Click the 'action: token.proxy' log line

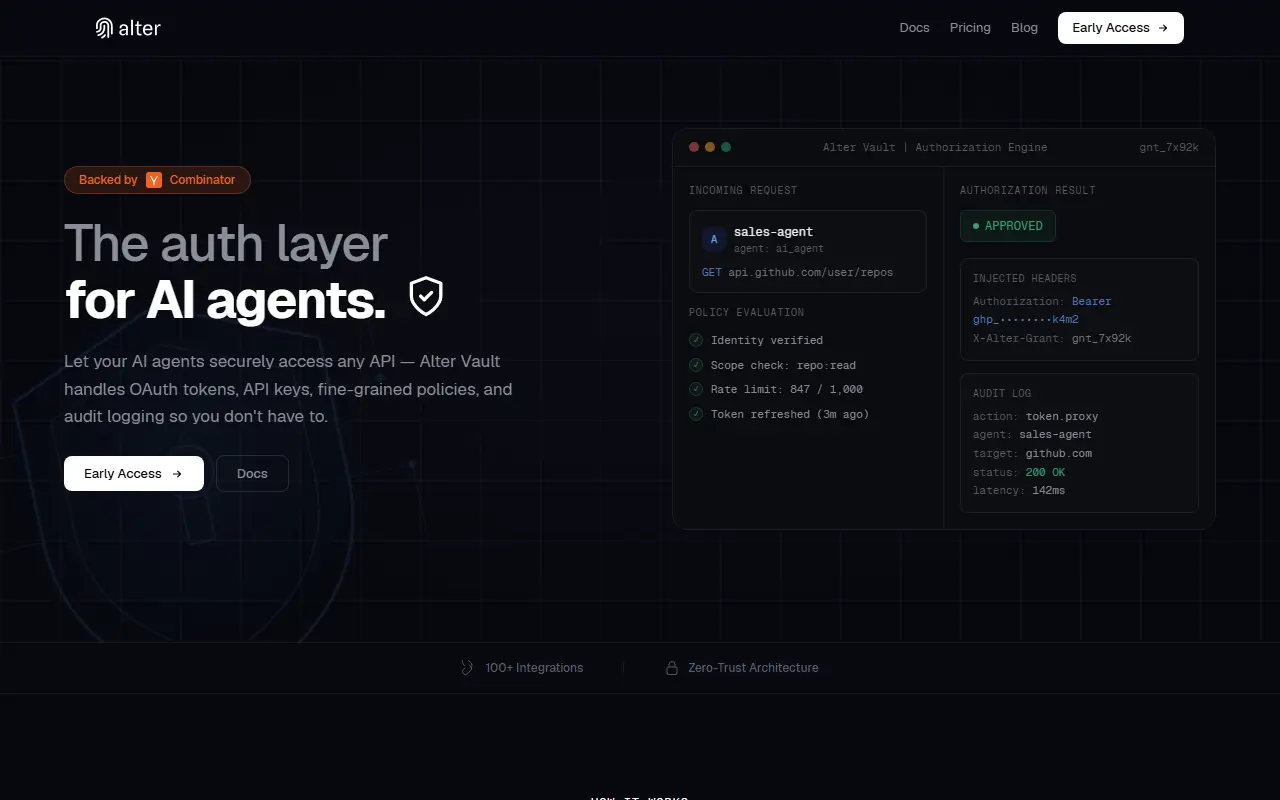[x=1036, y=416]
